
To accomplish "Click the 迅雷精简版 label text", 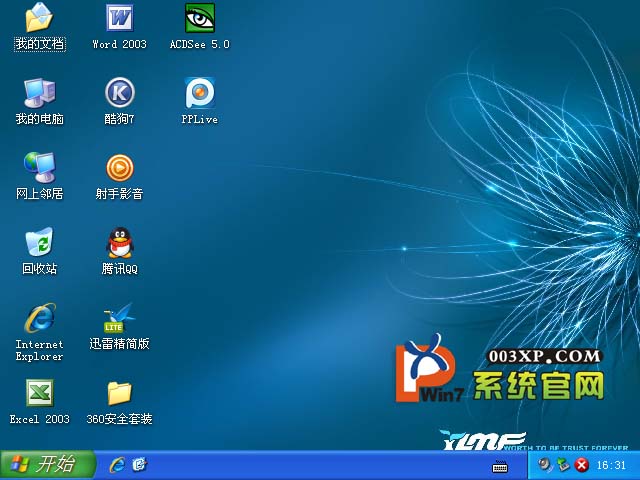I will (120, 344).
